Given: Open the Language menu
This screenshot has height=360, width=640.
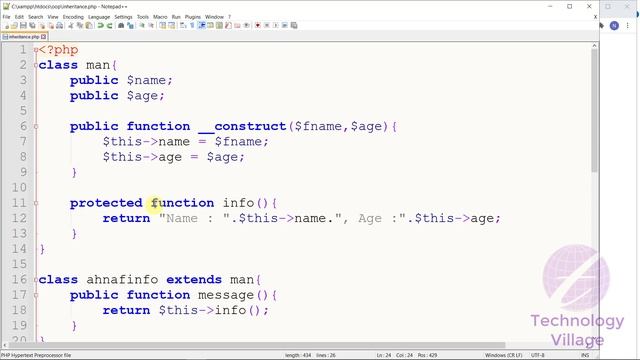Looking at the screenshot, I should click(x=99, y=17).
